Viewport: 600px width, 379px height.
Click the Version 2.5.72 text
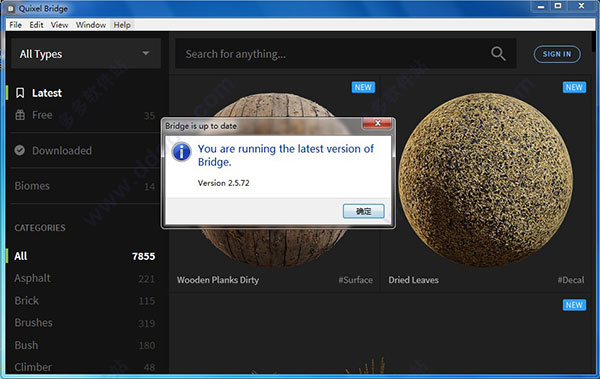tap(223, 183)
